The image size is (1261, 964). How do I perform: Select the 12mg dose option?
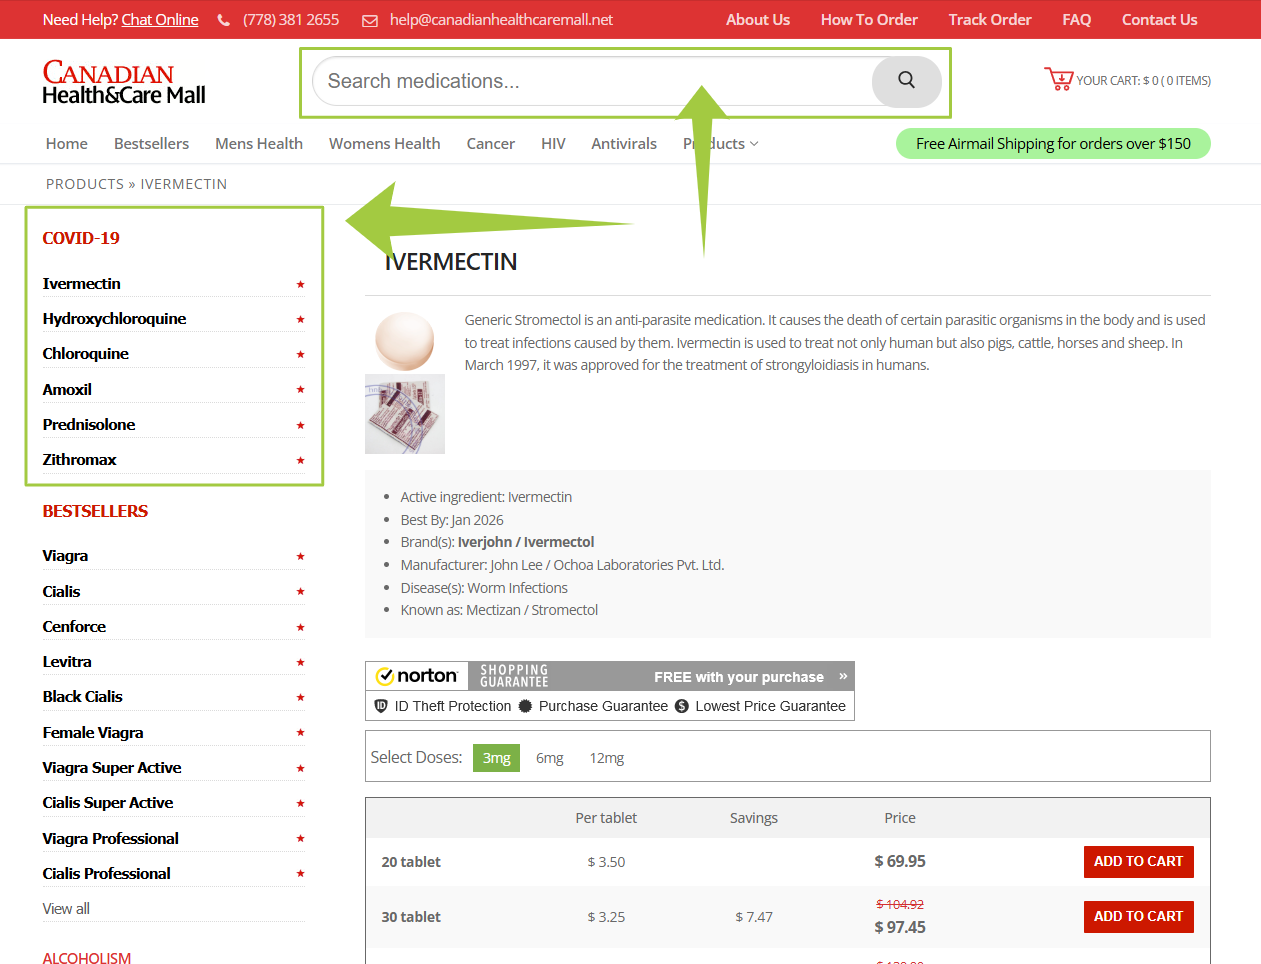click(x=607, y=758)
